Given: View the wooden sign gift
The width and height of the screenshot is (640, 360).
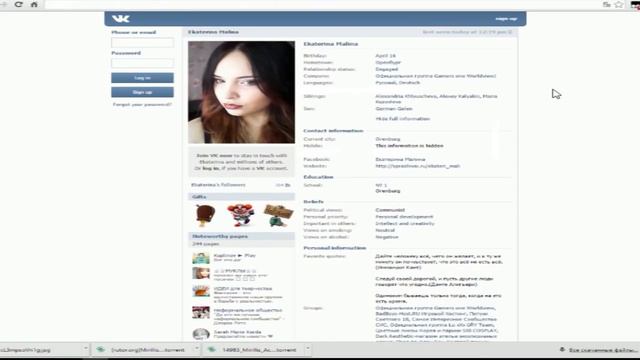Looking at the screenshot, I should click(278, 215).
